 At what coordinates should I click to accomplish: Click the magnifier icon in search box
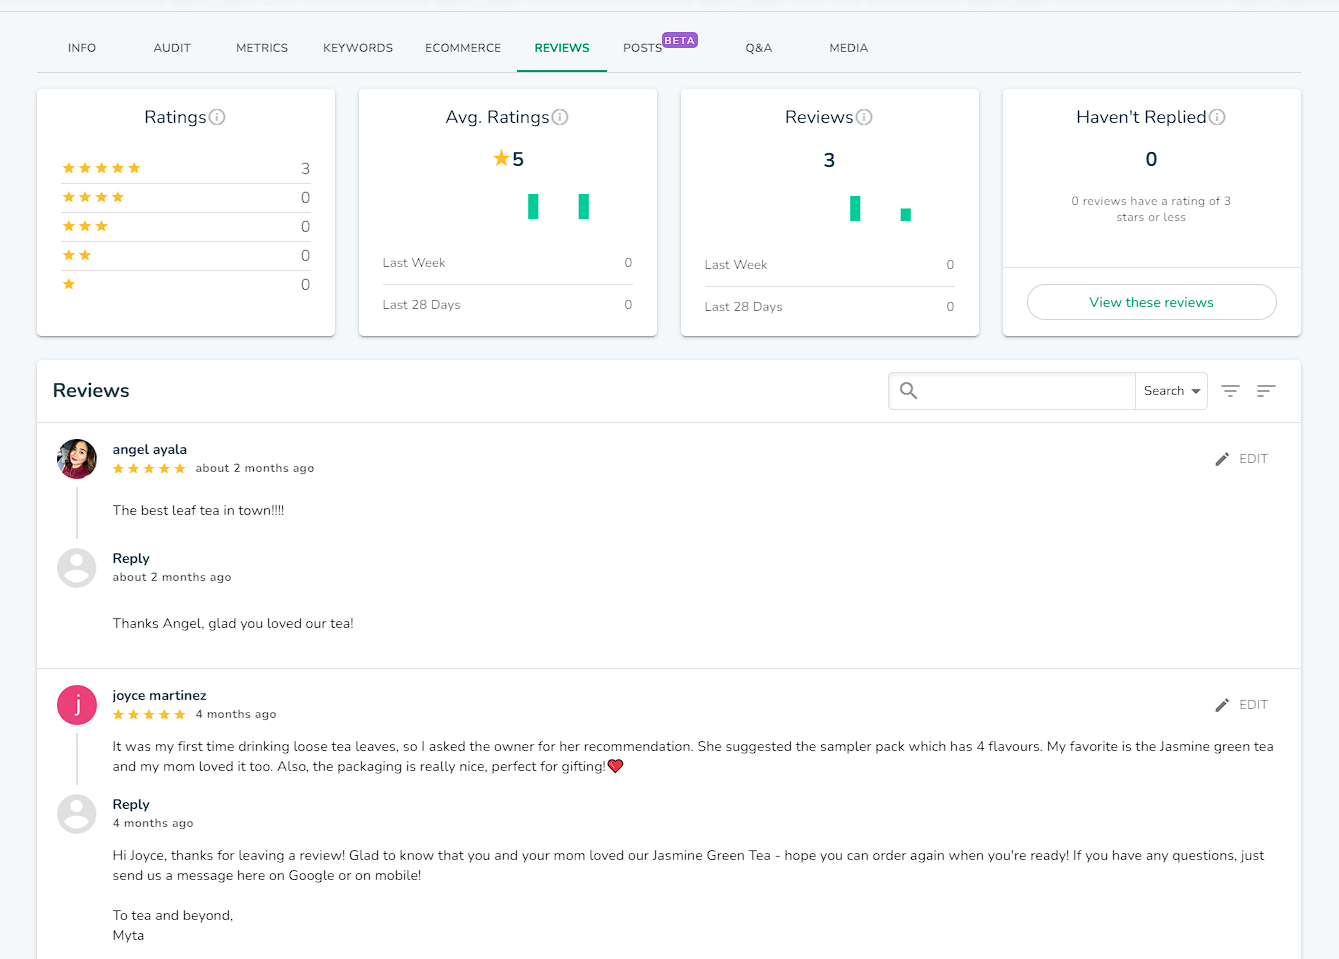pos(908,391)
